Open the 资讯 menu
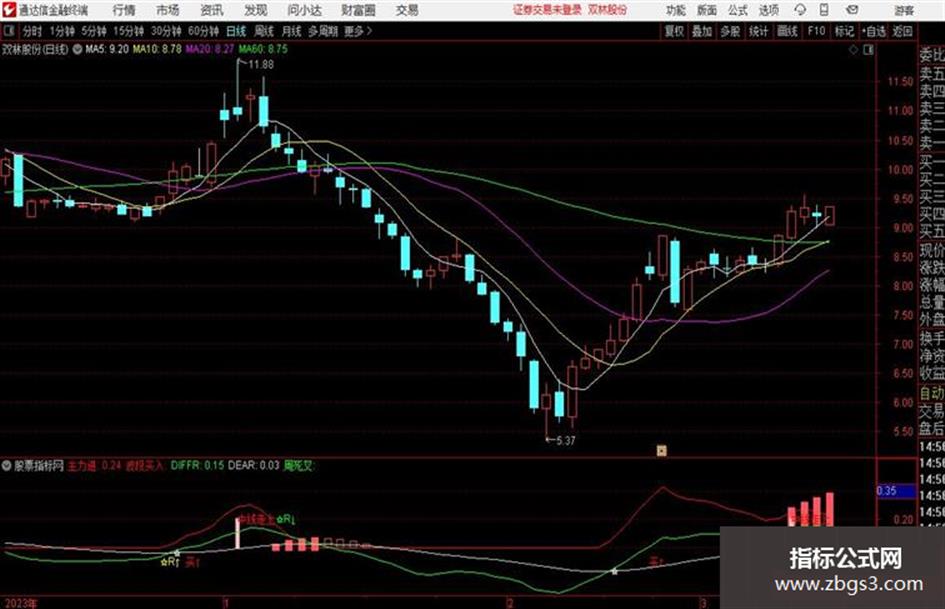 [x=212, y=10]
